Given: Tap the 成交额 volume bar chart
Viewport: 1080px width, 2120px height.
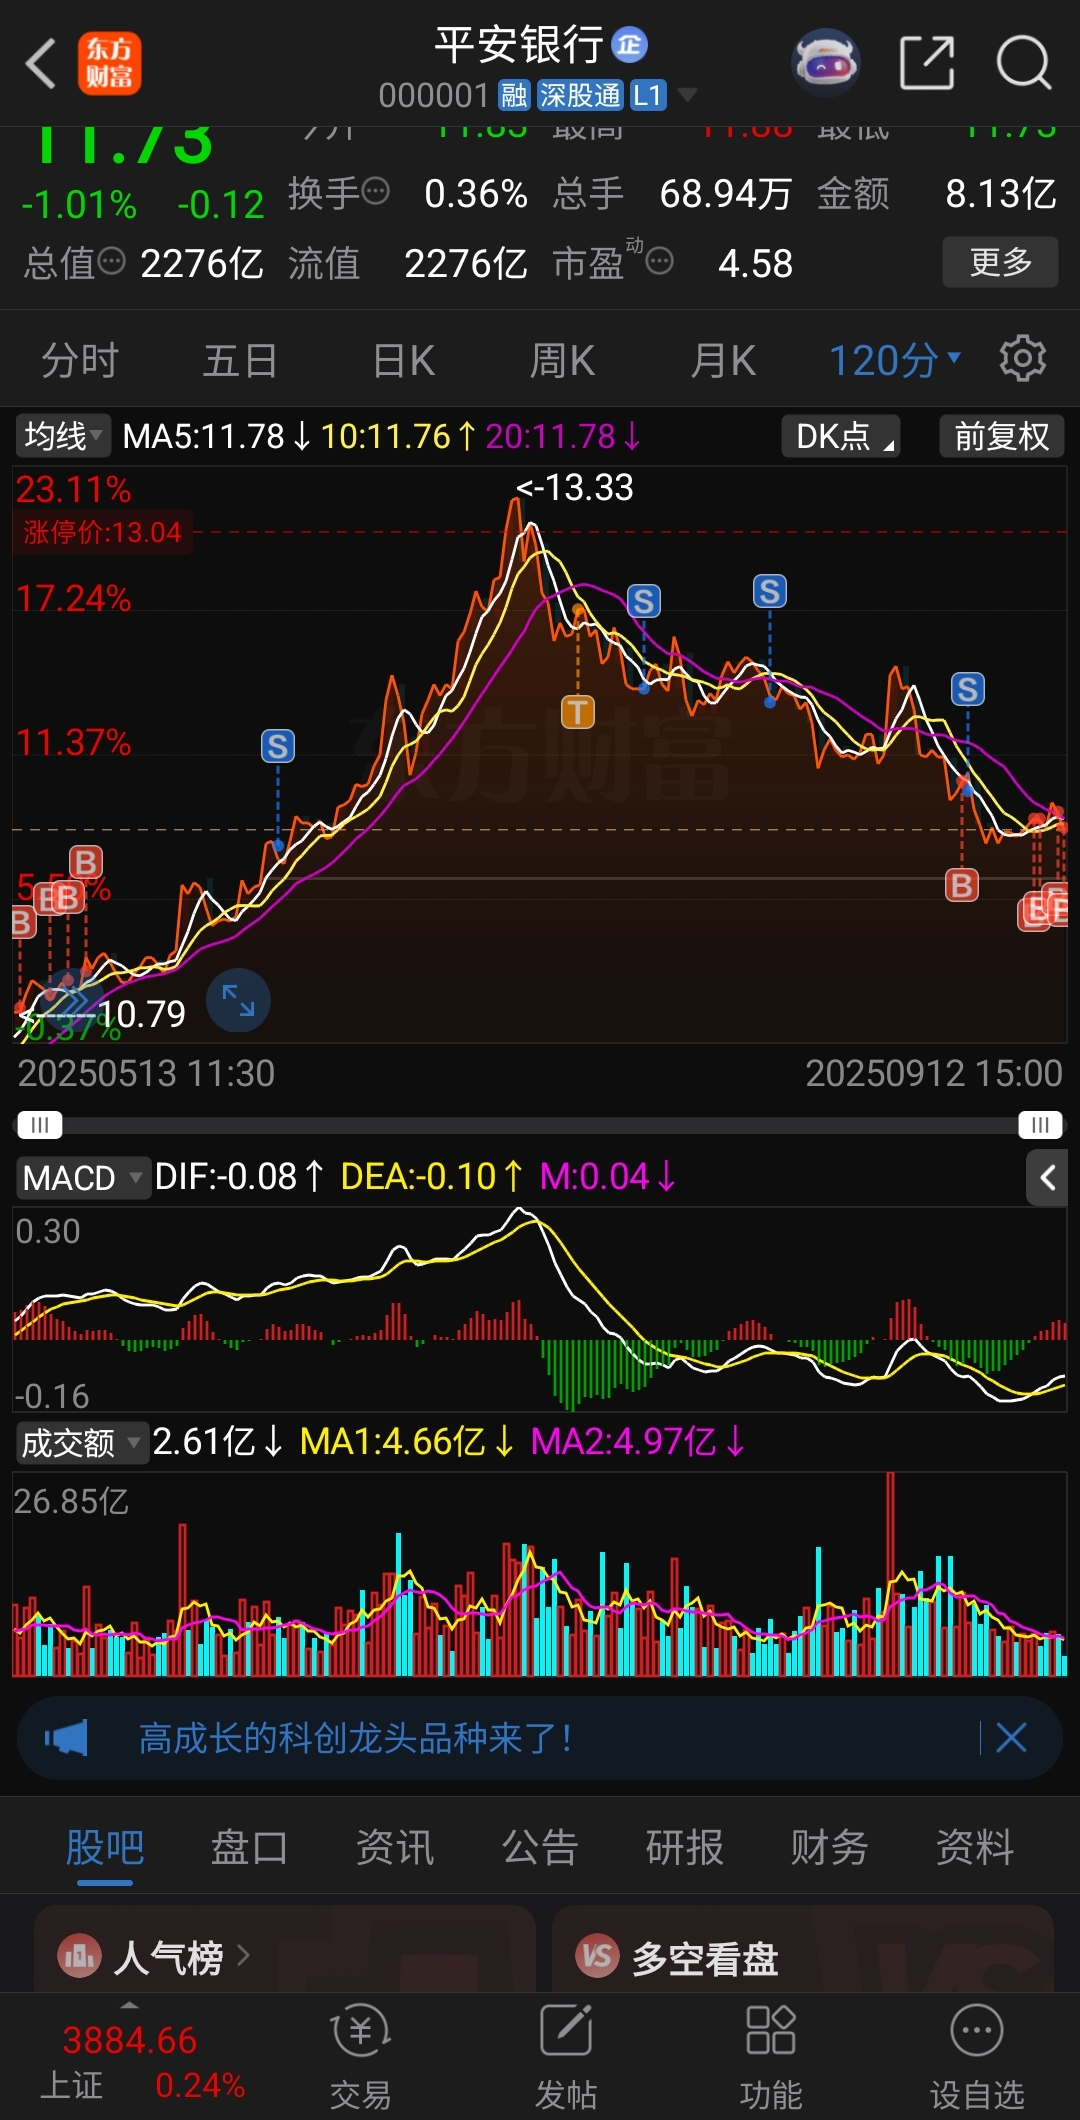Looking at the screenshot, I should pos(540,1573).
